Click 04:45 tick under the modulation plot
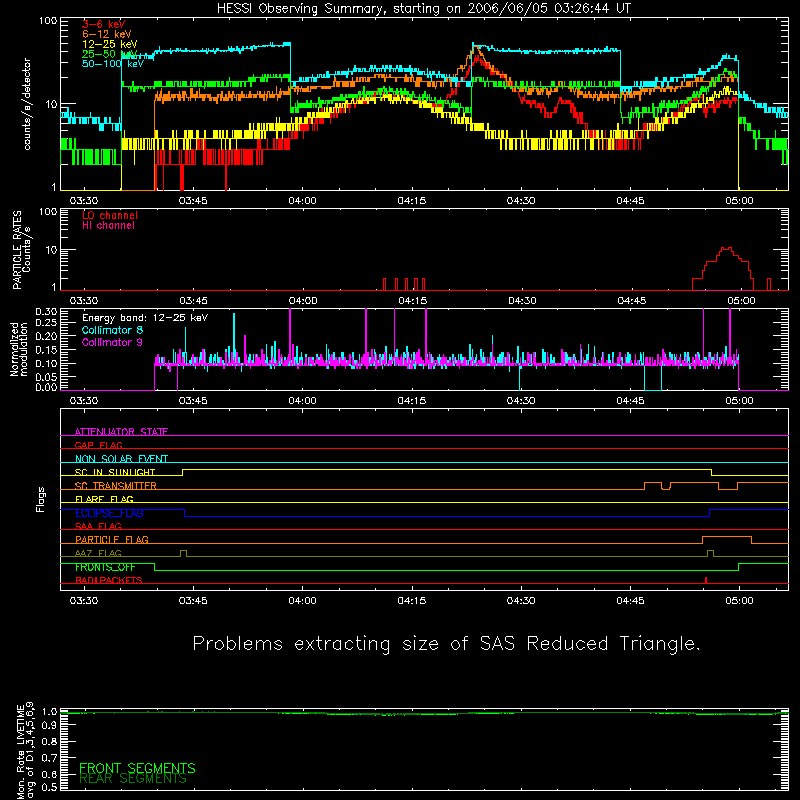Screen dimensions: 800x800 [x=630, y=401]
